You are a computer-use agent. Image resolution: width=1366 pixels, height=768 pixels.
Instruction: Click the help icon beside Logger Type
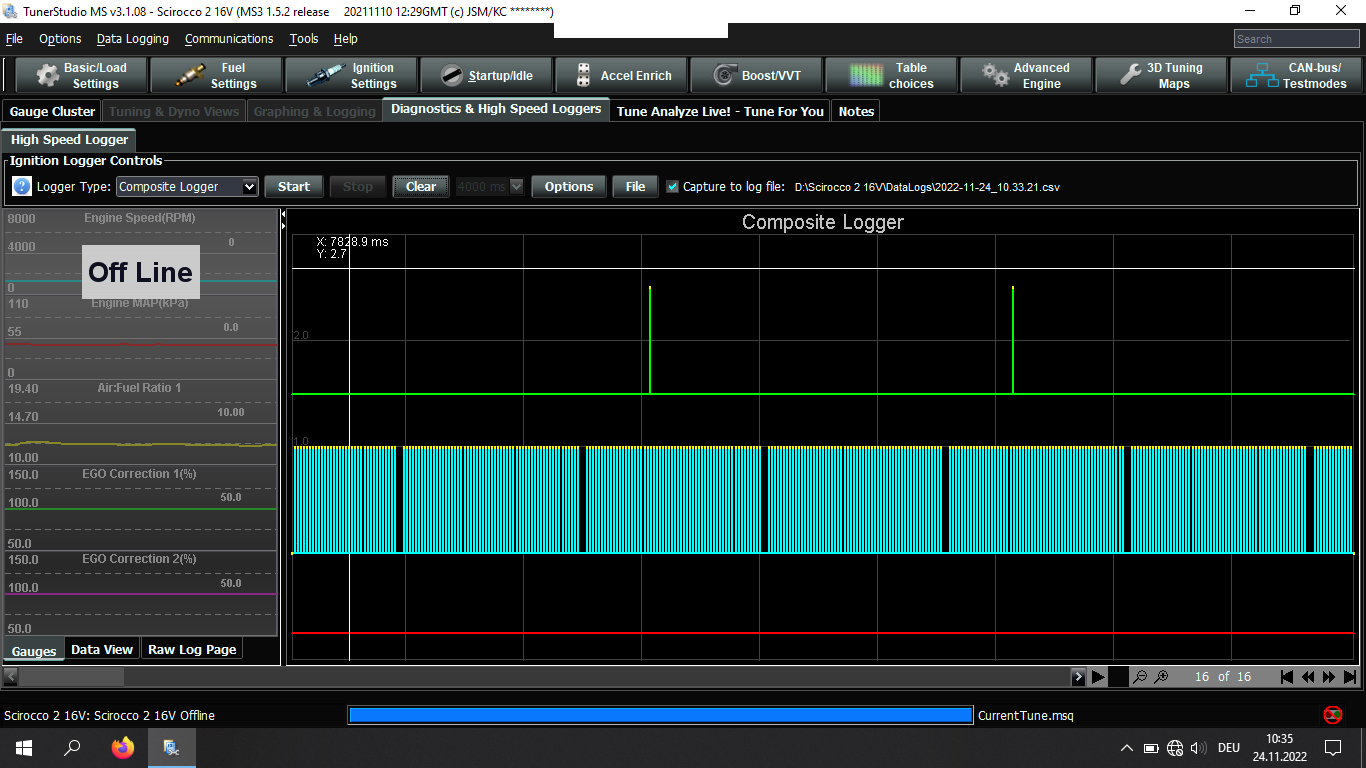22,187
